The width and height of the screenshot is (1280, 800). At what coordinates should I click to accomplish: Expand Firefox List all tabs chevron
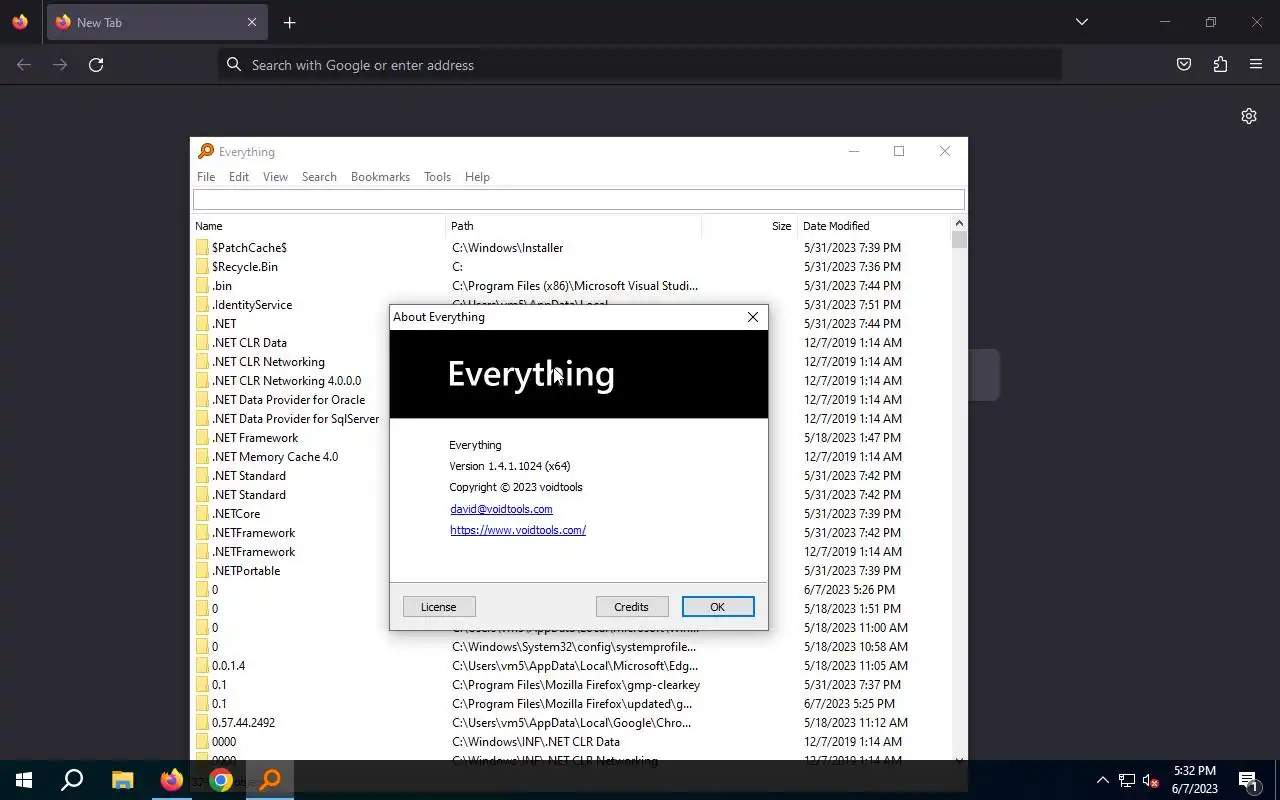point(1081,22)
